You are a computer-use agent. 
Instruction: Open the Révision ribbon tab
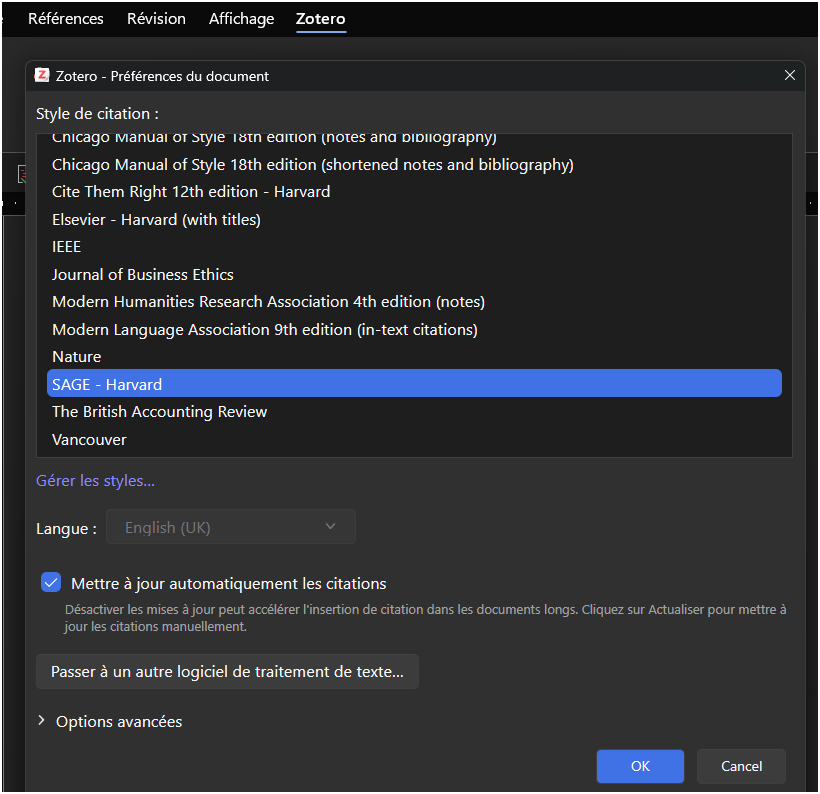coord(156,19)
